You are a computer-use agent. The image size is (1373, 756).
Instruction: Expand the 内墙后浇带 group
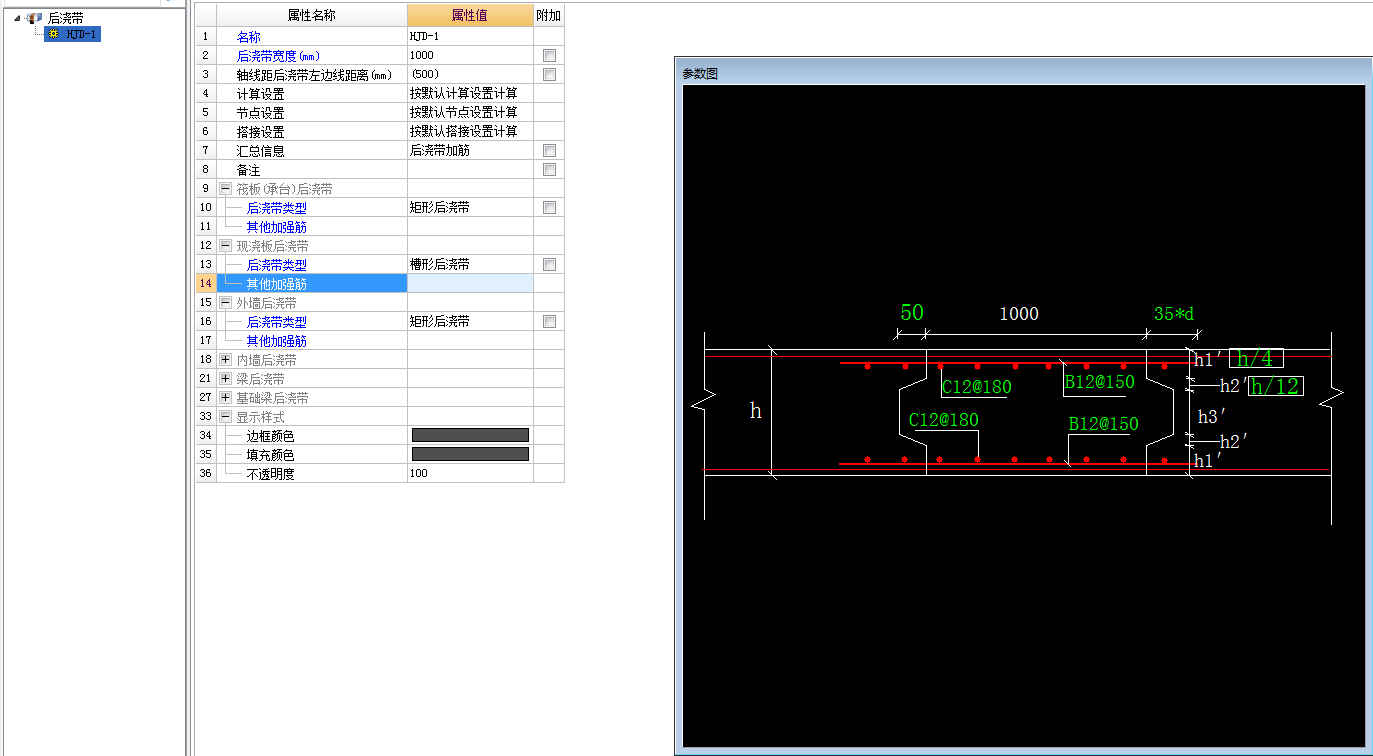tap(225, 359)
